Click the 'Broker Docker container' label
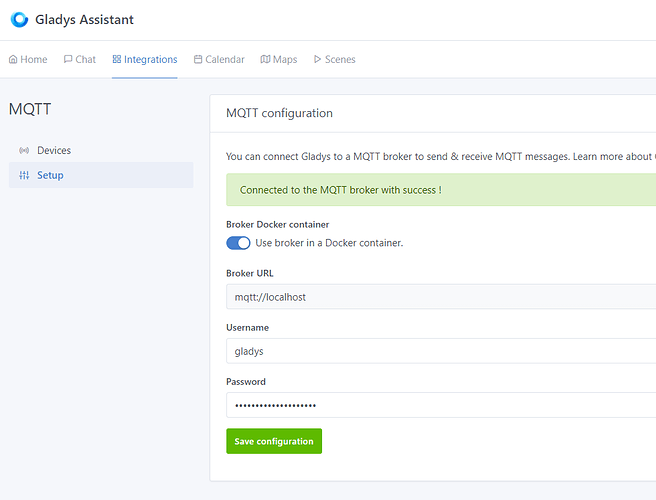Screen dimensions: 656x500 coord(278,225)
